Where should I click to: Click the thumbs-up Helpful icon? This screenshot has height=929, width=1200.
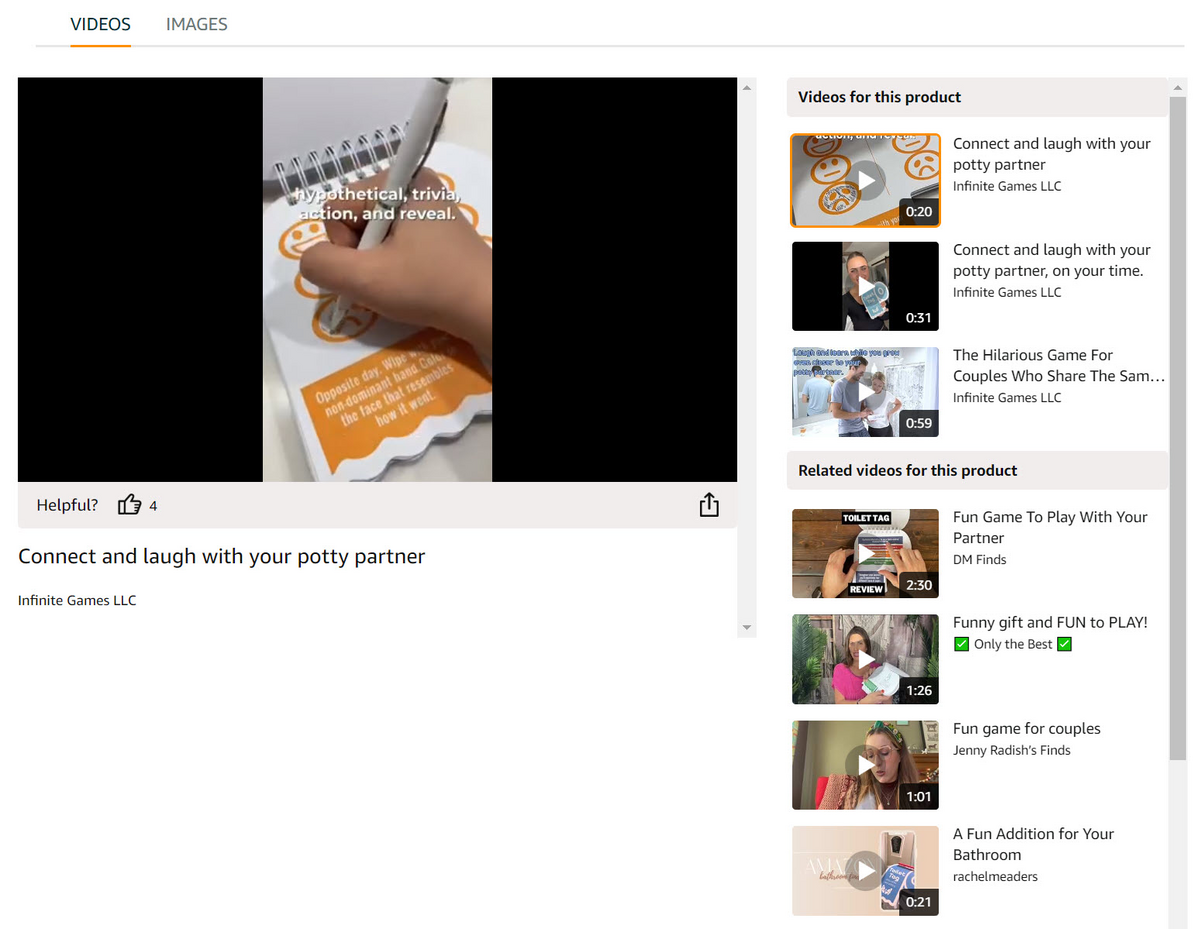coord(129,505)
